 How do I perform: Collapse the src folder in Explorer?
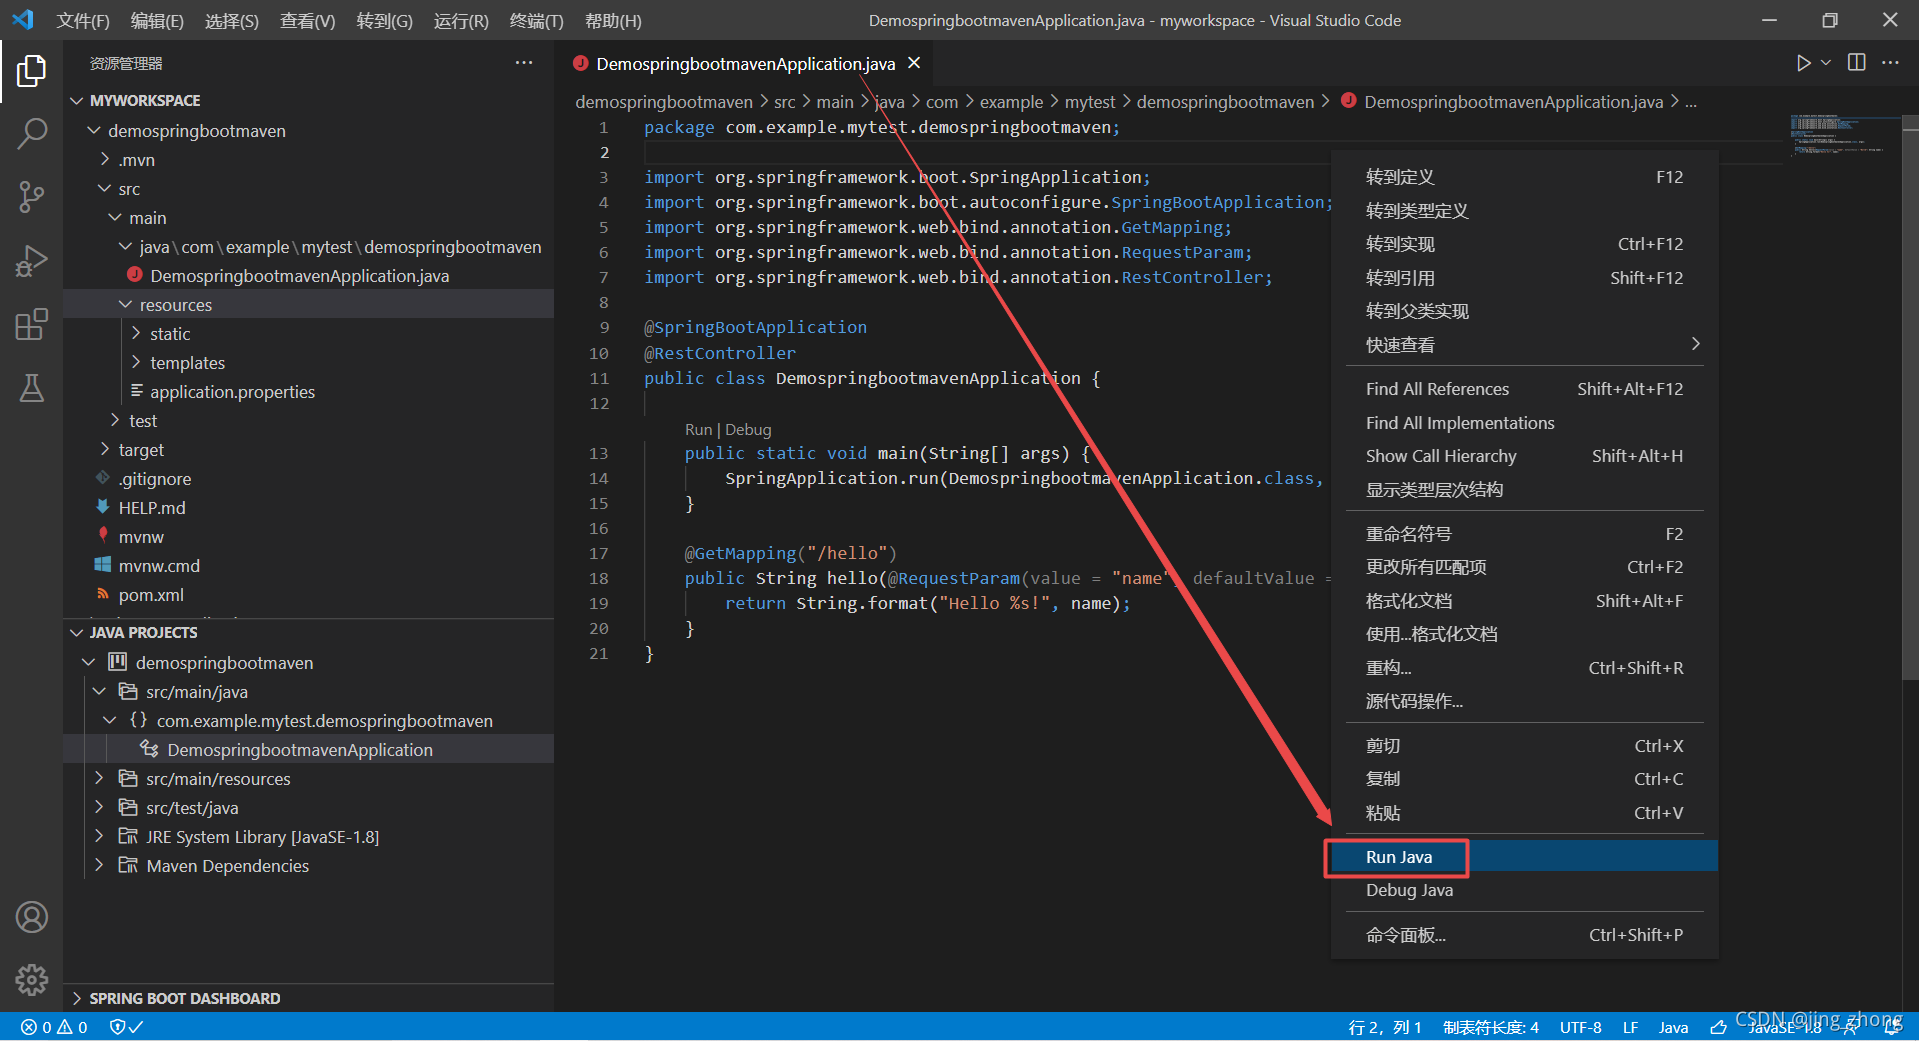pyautogui.click(x=105, y=189)
